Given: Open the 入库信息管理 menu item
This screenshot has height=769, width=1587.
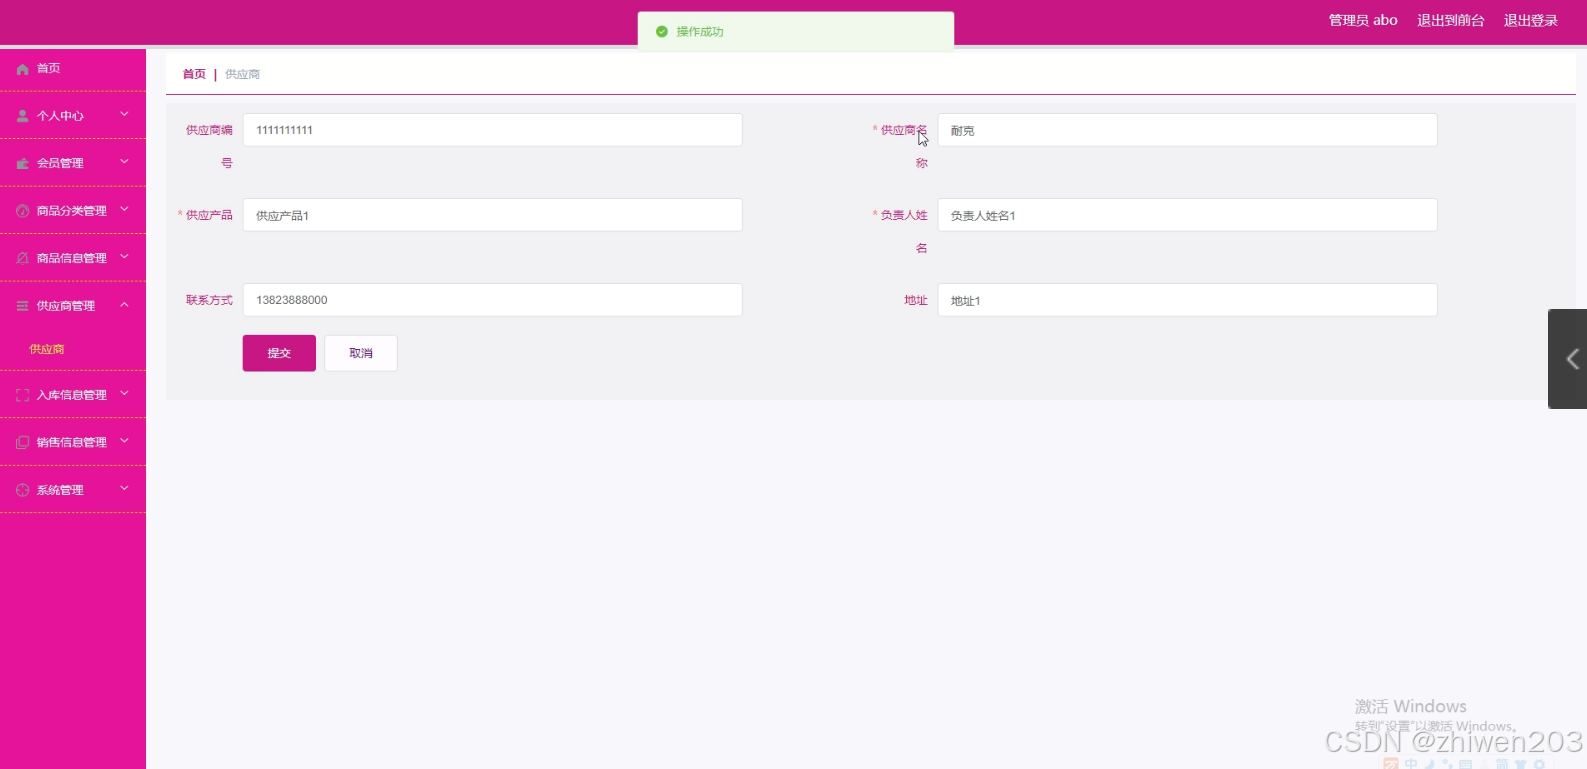Looking at the screenshot, I should pos(73,395).
